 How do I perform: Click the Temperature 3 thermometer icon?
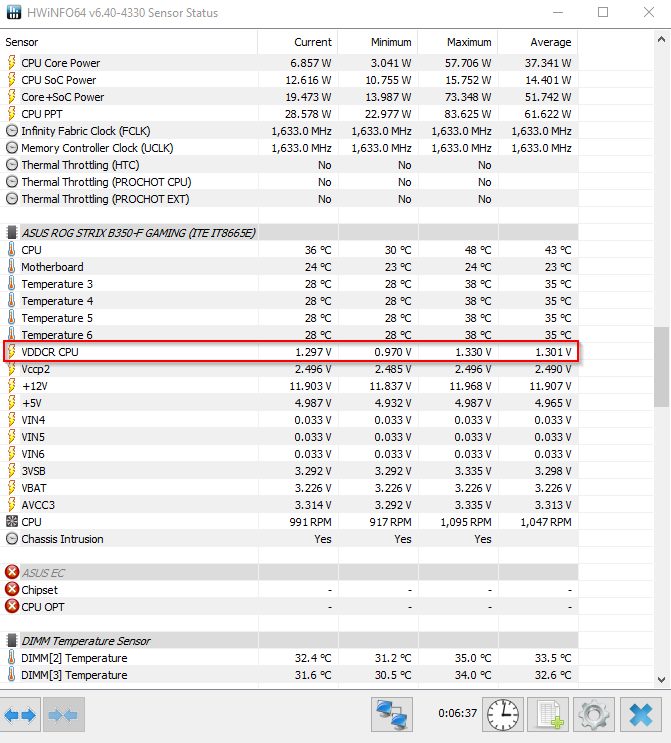pyautogui.click(x=11, y=284)
